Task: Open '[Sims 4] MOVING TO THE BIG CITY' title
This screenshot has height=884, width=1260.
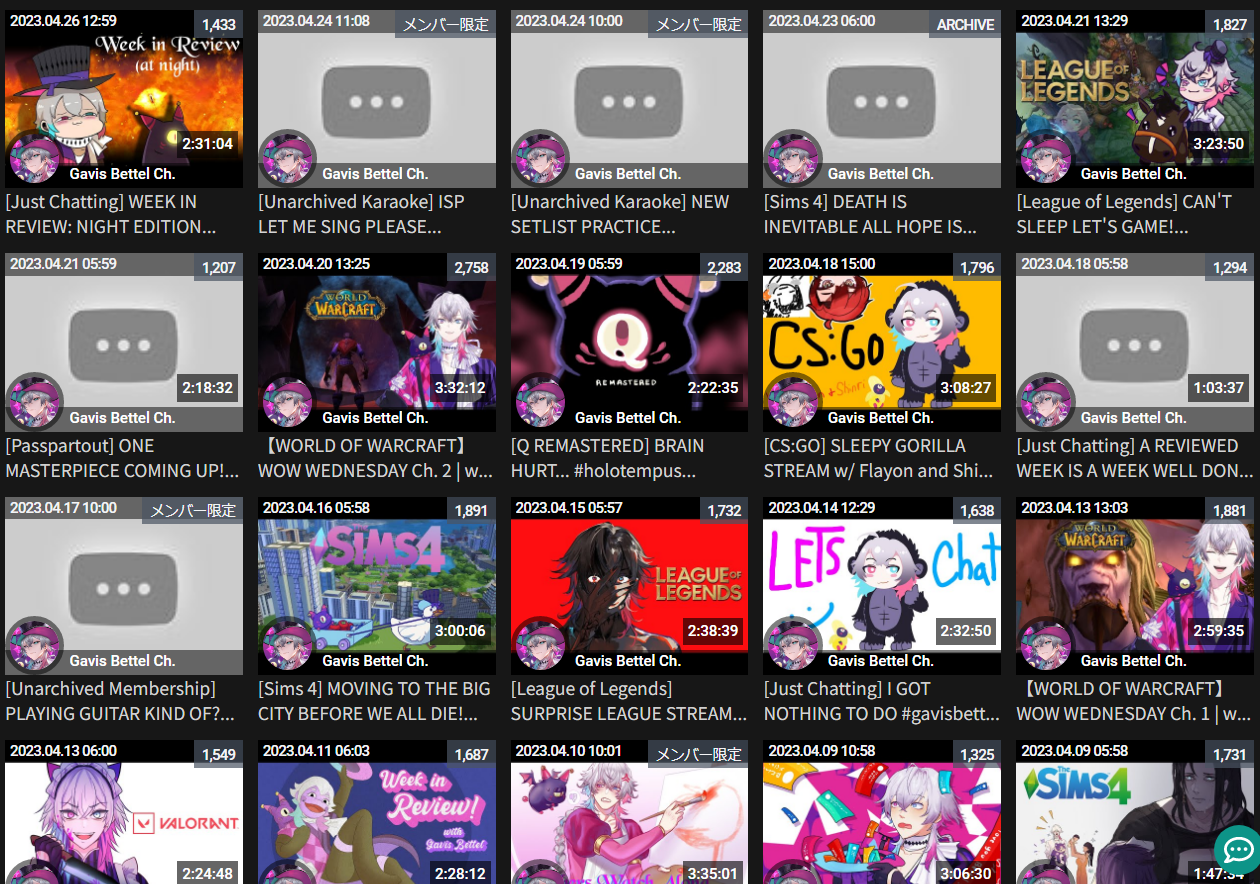Action: [x=375, y=701]
